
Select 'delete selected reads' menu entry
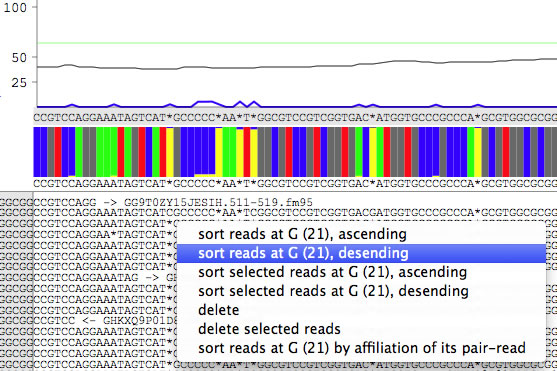pos(269,329)
